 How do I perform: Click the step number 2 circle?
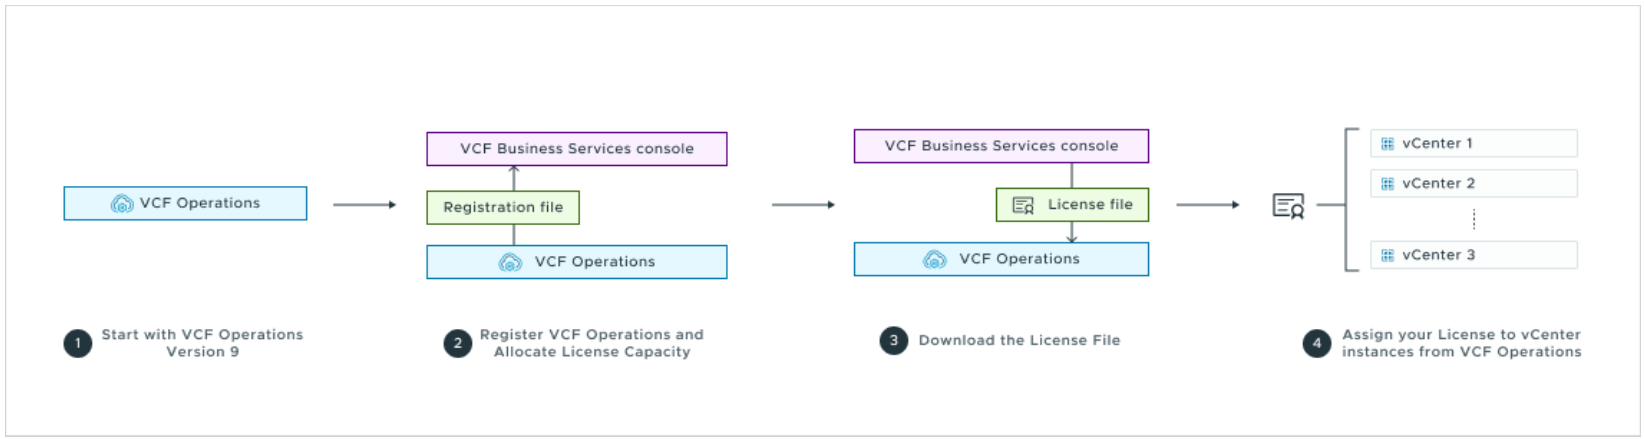tap(458, 343)
